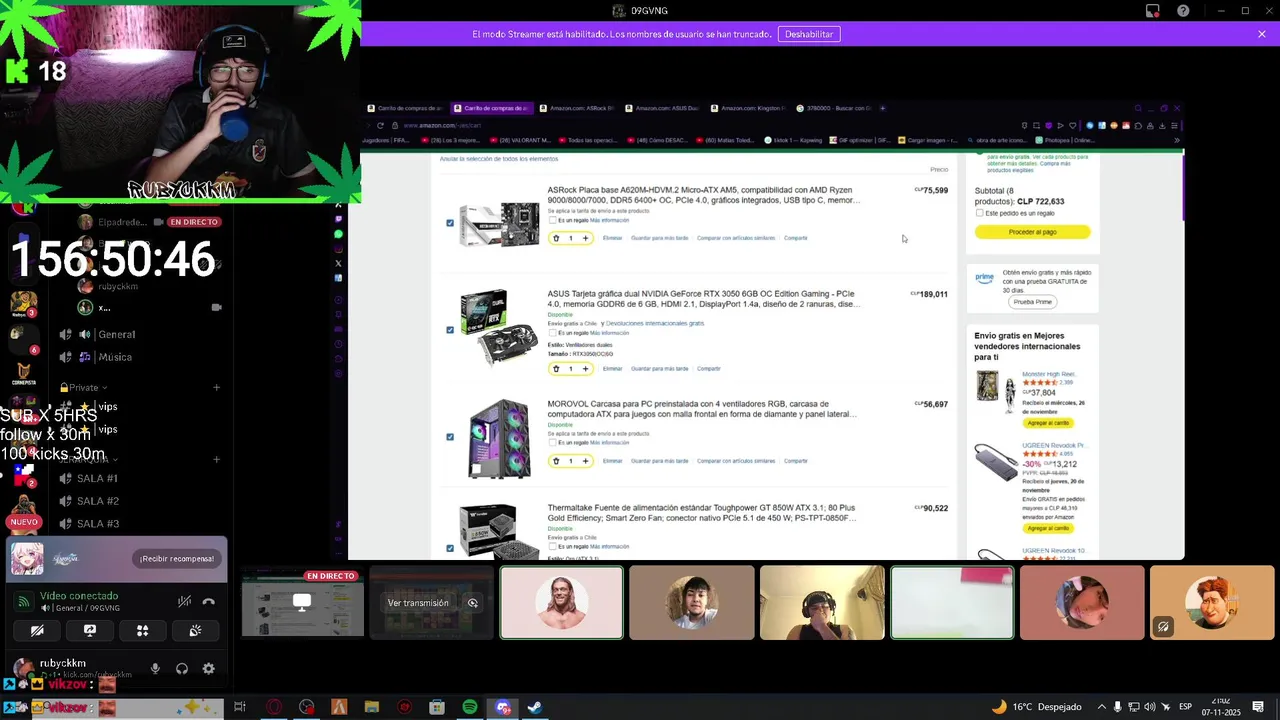Toggle noise suppression in voice panel

pos(184,602)
